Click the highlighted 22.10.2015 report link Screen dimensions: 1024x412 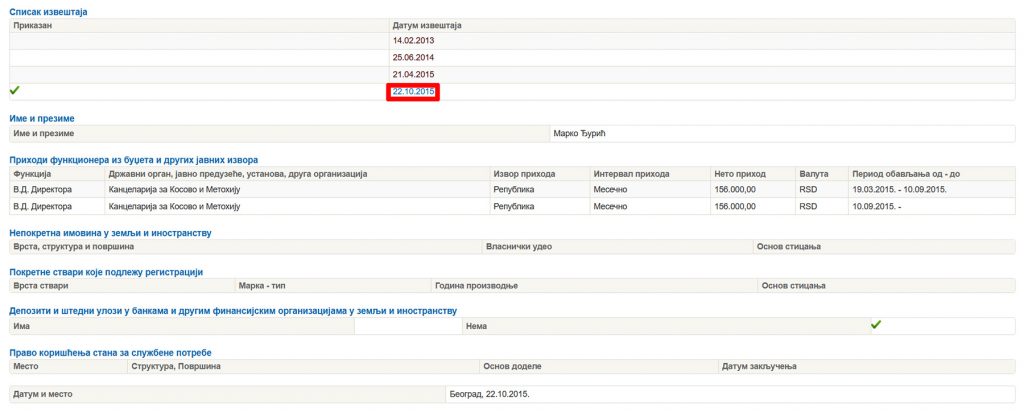click(414, 92)
